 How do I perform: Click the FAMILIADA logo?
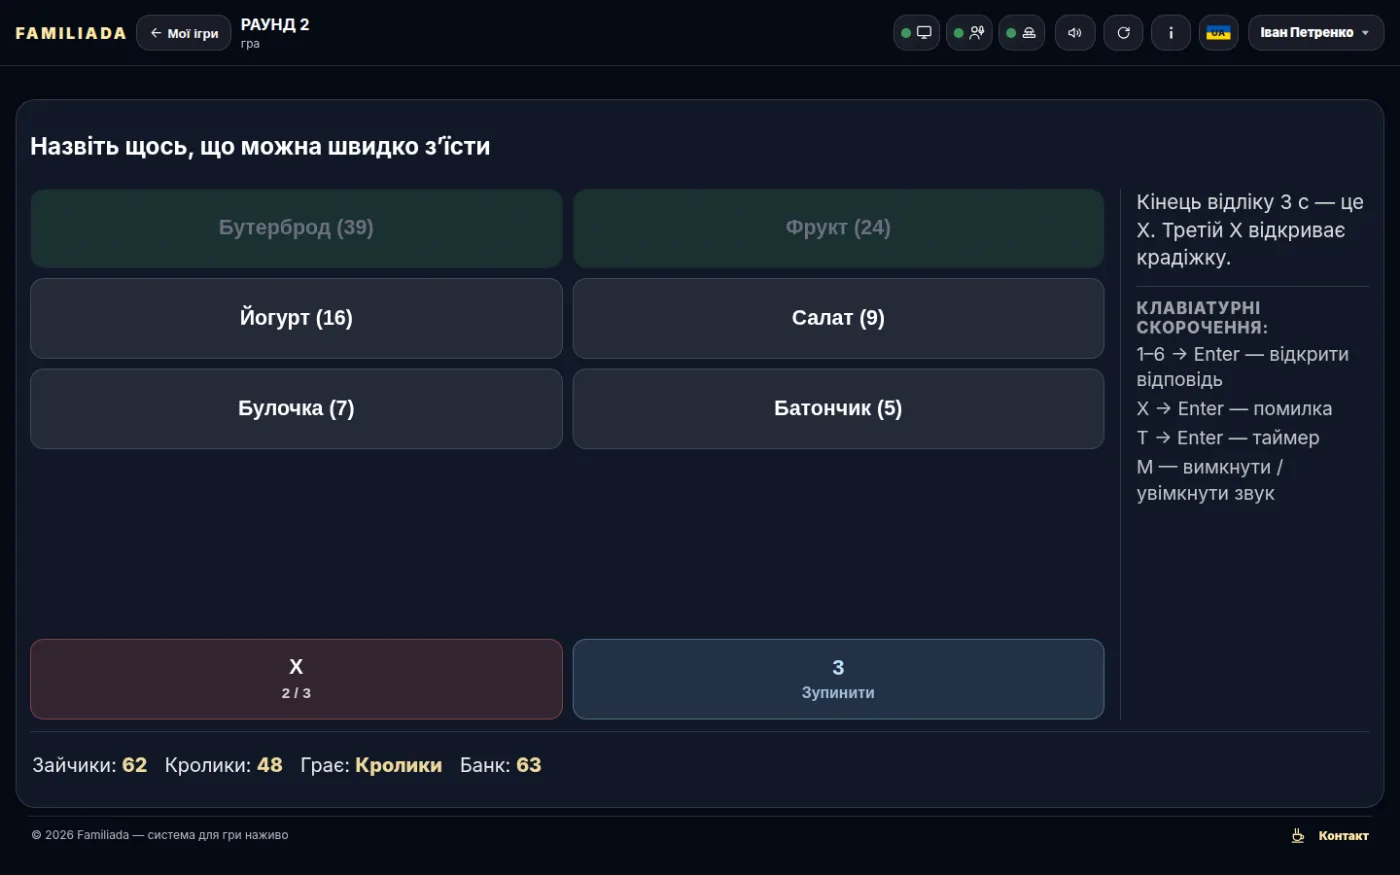pyautogui.click(x=71, y=33)
